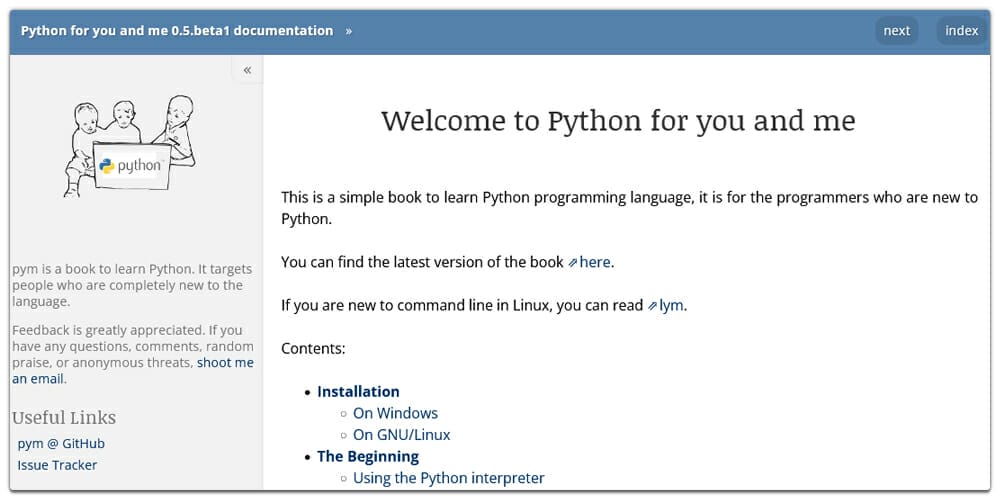The width and height of the screenshot is (1000, 500).
Task: Open the 'index' page in header
Action: pyautogui.click(x=962, y=31)
